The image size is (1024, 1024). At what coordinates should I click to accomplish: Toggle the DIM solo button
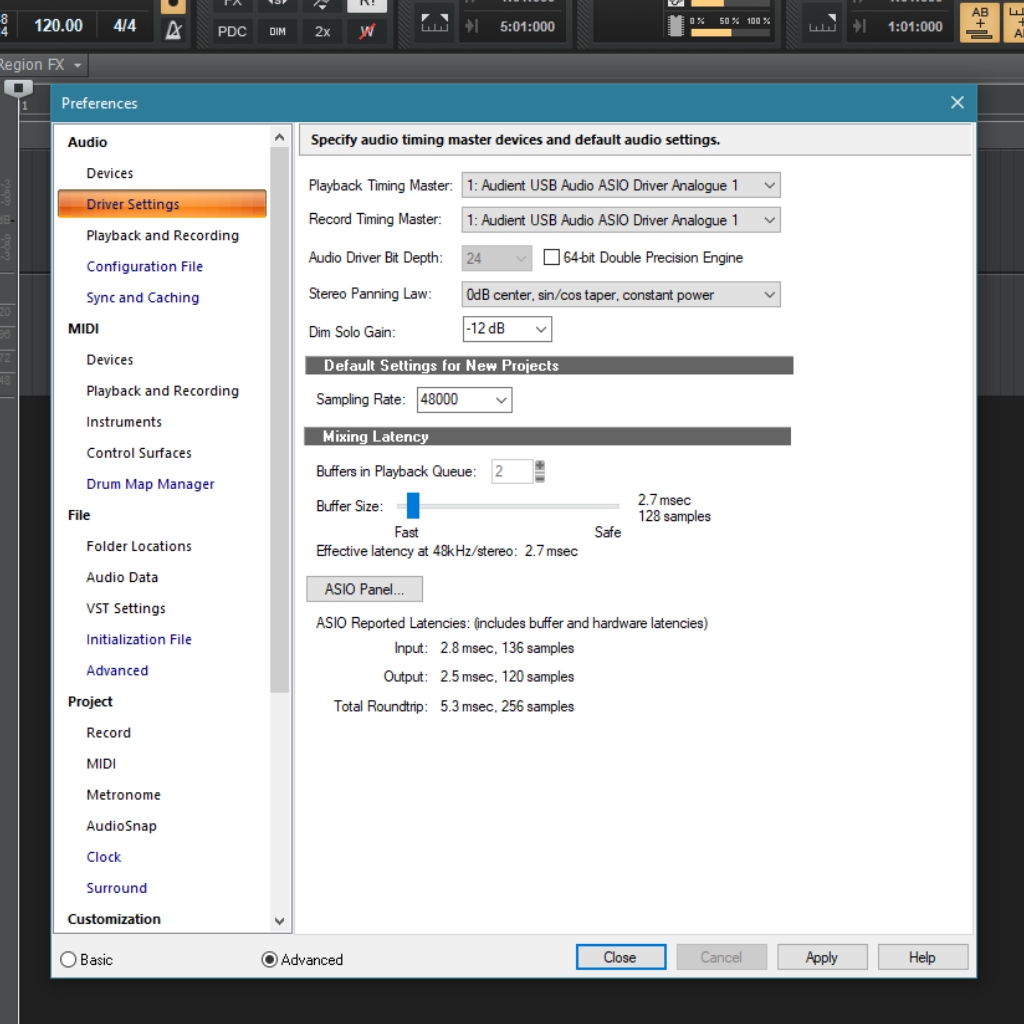[278, 31]
